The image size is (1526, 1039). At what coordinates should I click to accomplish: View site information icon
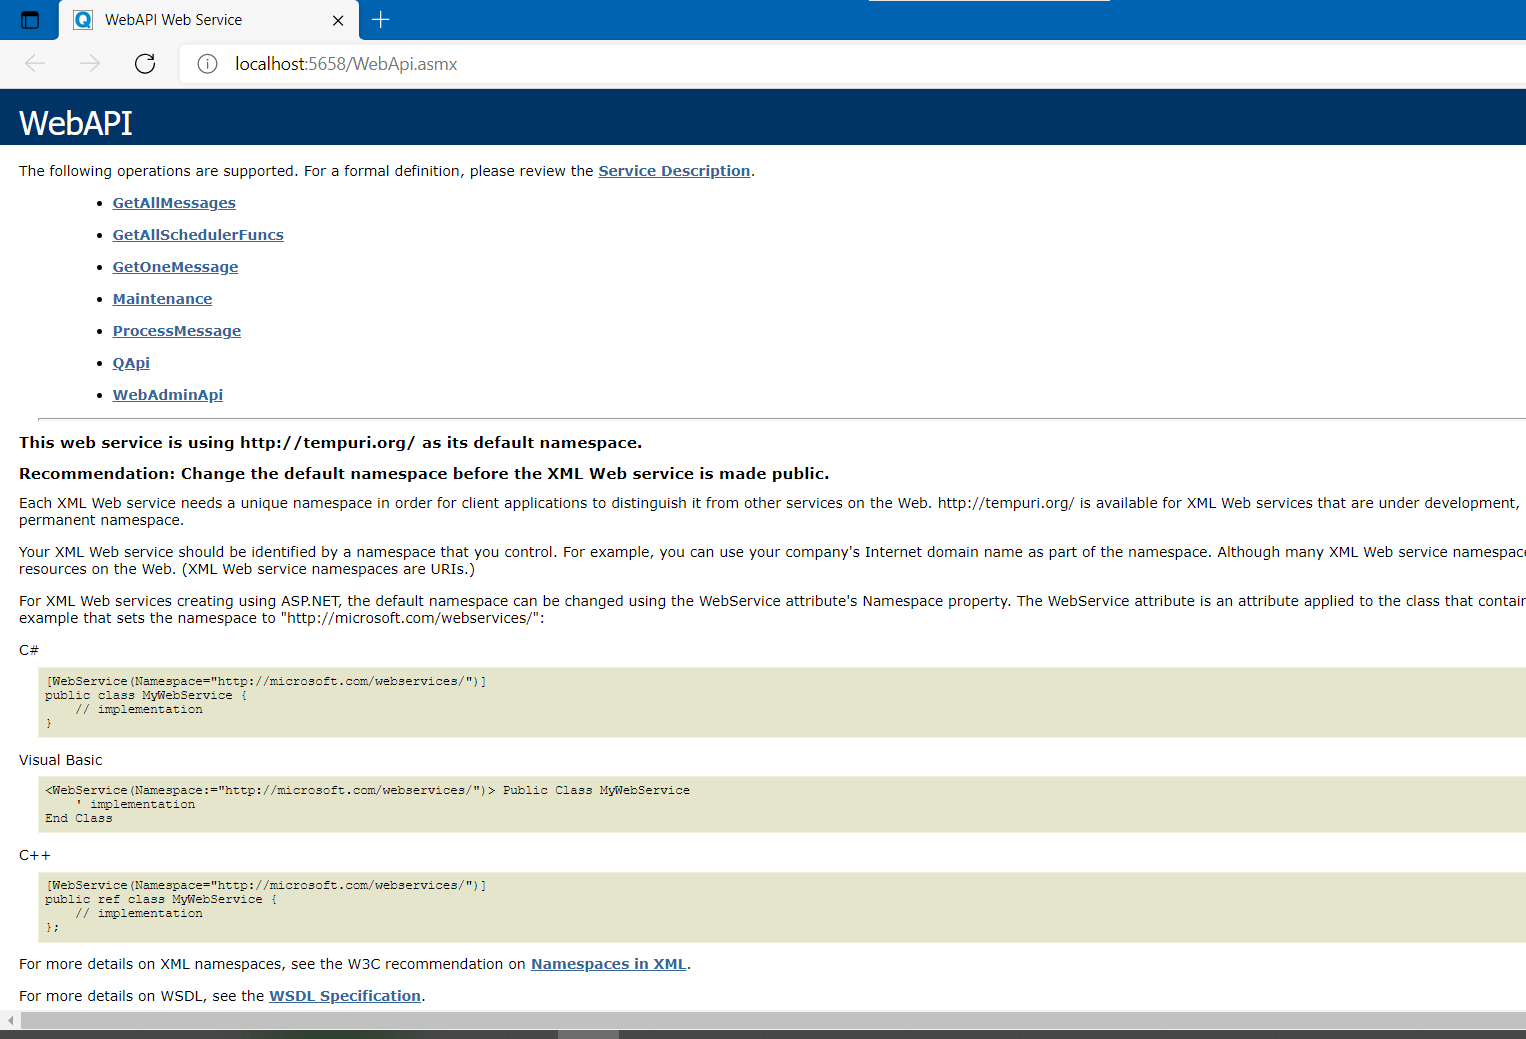[207, 64]
